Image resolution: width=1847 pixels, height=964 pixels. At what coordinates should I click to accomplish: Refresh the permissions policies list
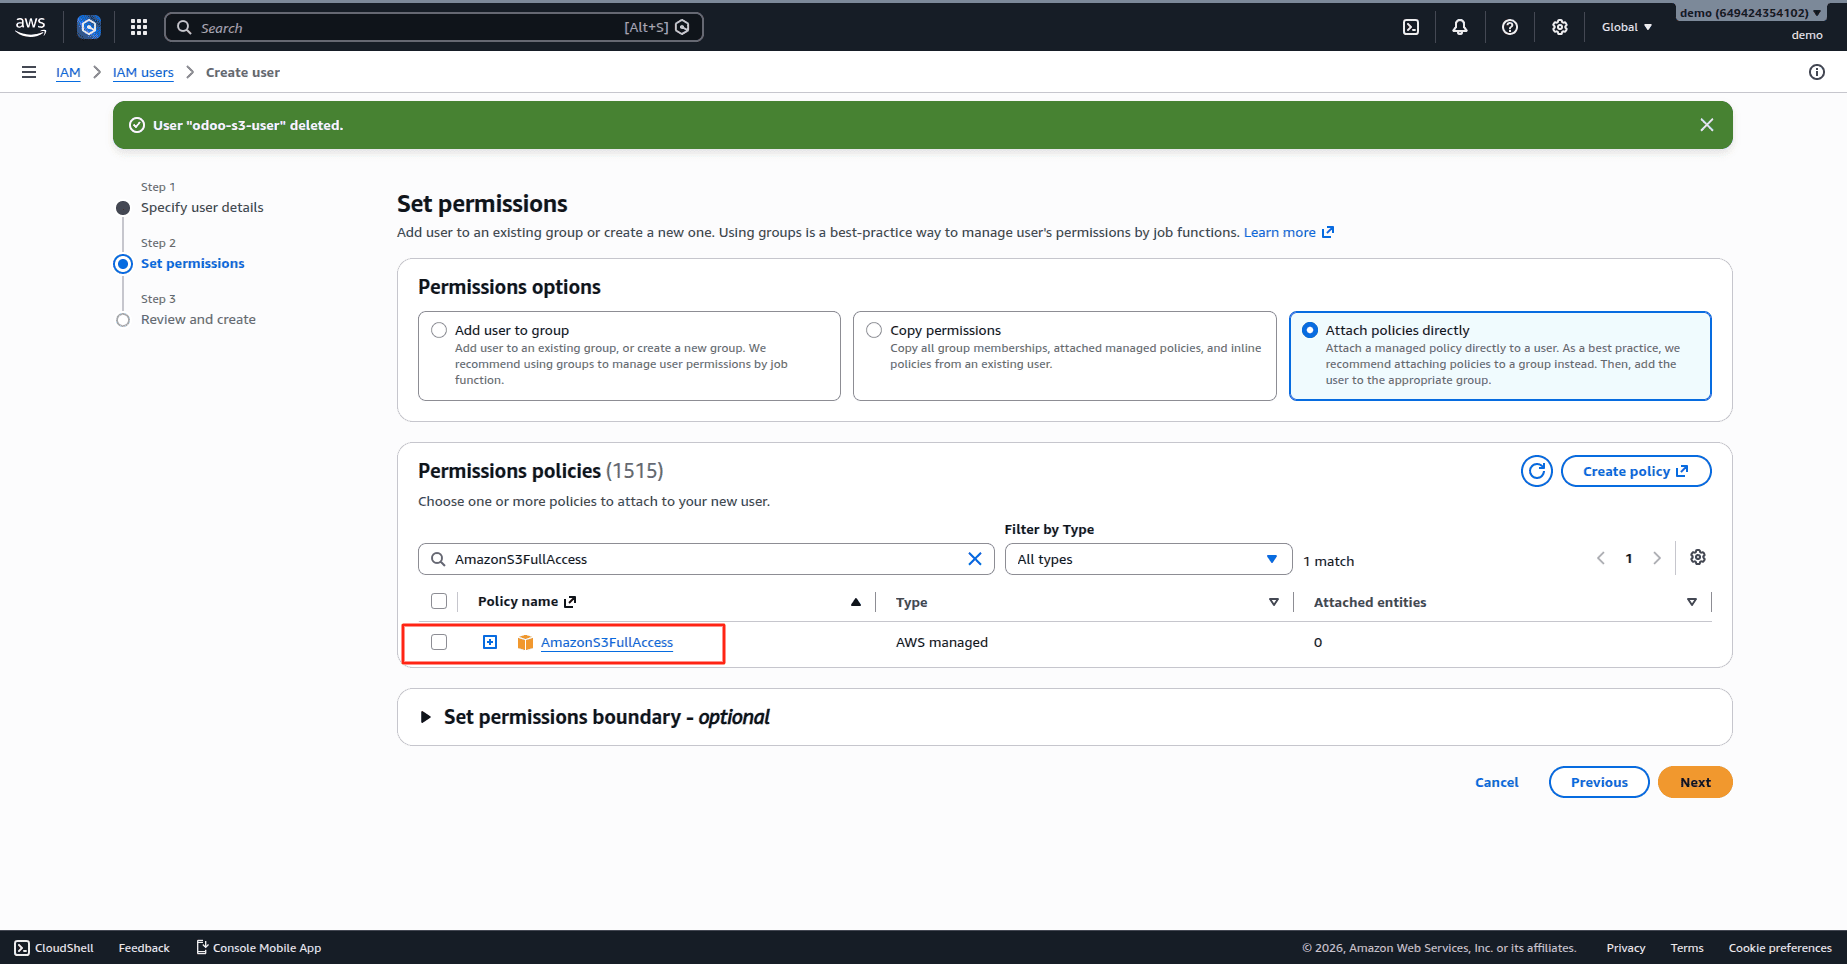tap(1537, 471)
